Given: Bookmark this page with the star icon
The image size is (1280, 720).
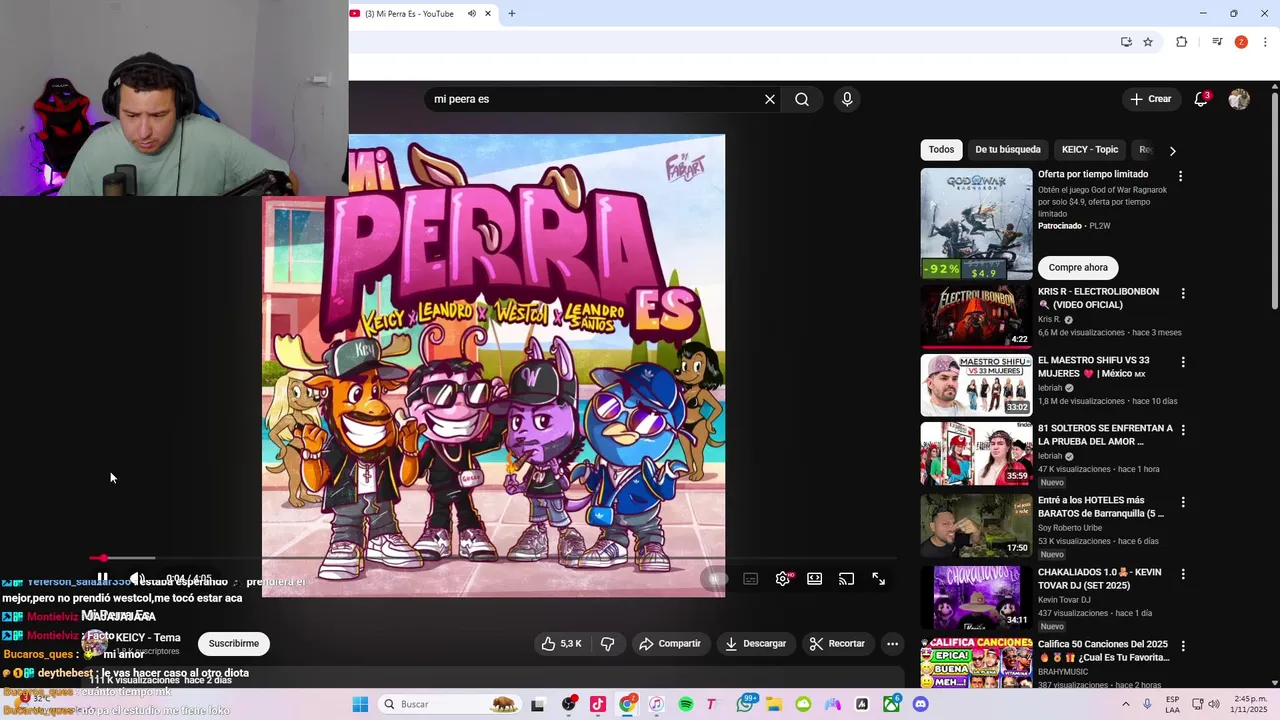Looking at the screenshot, I should click(x=1148, y=42).
